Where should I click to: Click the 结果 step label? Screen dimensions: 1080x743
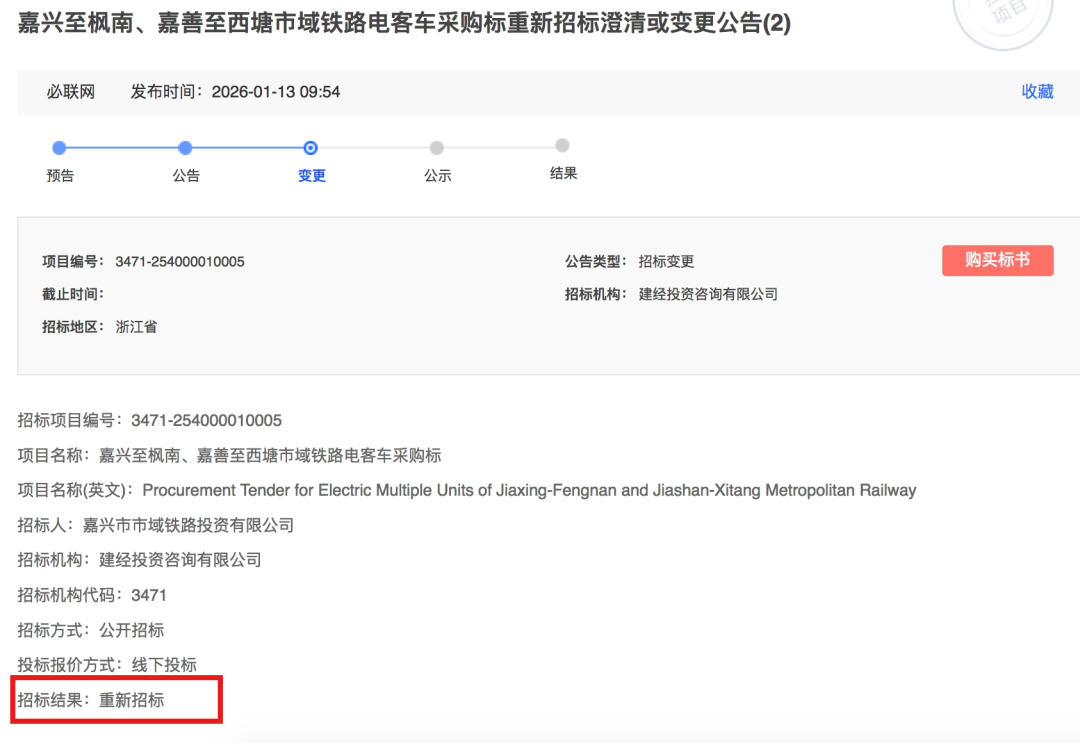coord(563,174)
